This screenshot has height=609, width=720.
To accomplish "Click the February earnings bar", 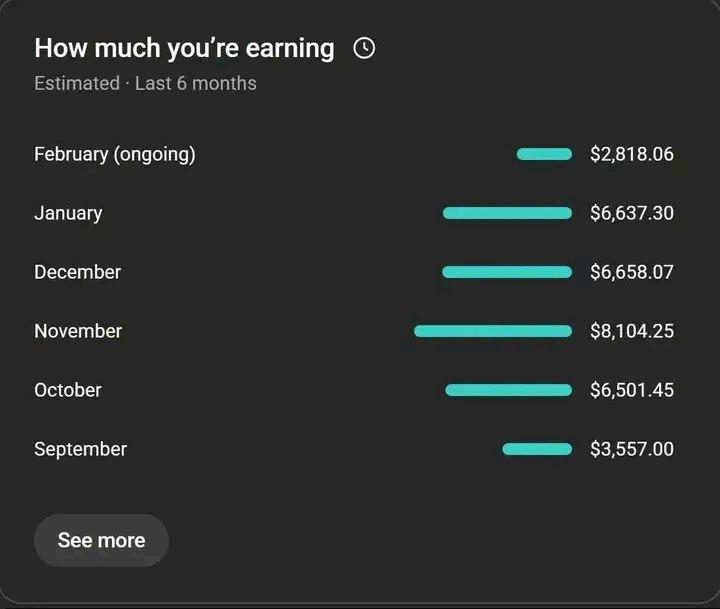I will 544,154.
